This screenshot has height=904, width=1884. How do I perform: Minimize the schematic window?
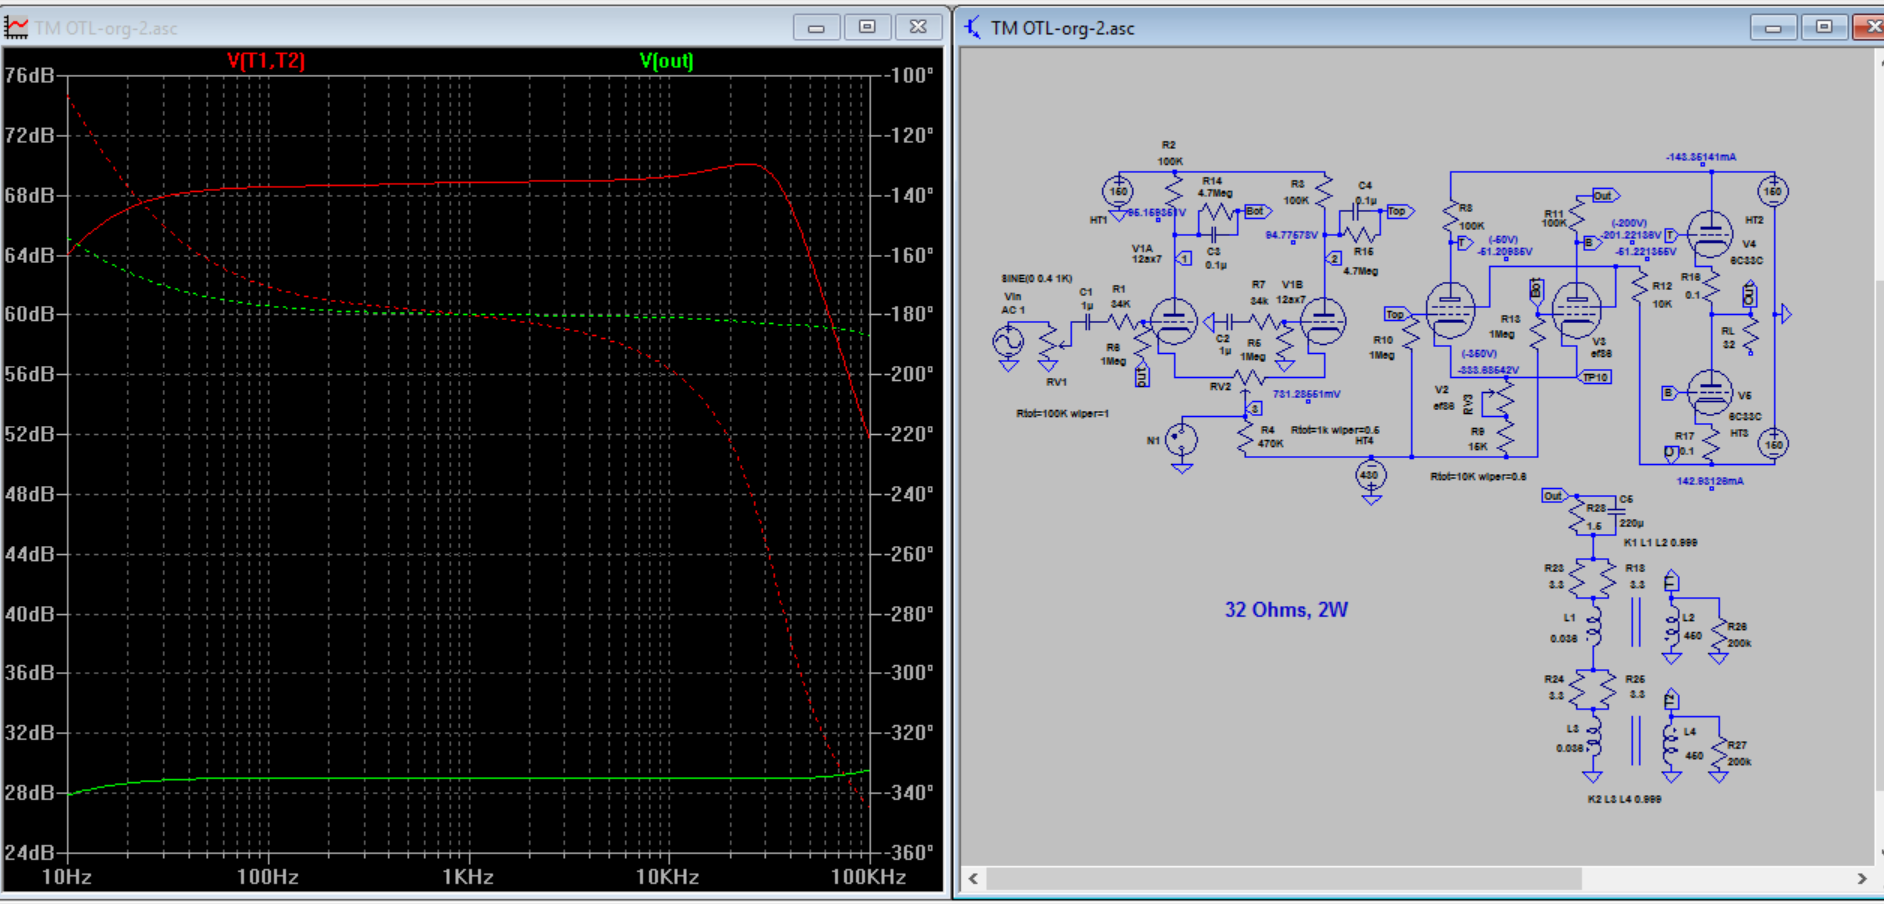(x=1773, y=27)
